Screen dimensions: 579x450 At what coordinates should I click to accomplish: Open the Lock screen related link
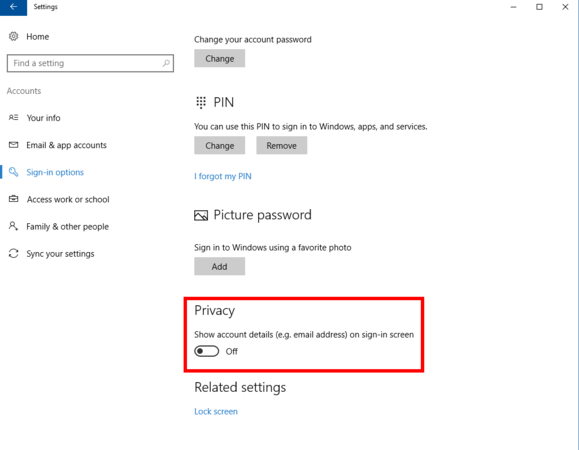pyautogui.click(x=216, y=411)
